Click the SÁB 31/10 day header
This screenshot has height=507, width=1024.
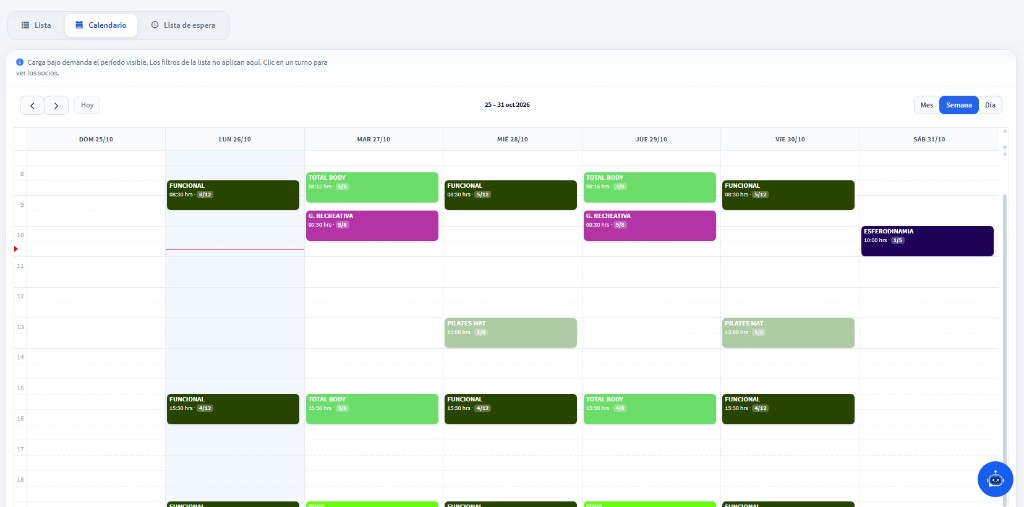click(x=929, y=139)
